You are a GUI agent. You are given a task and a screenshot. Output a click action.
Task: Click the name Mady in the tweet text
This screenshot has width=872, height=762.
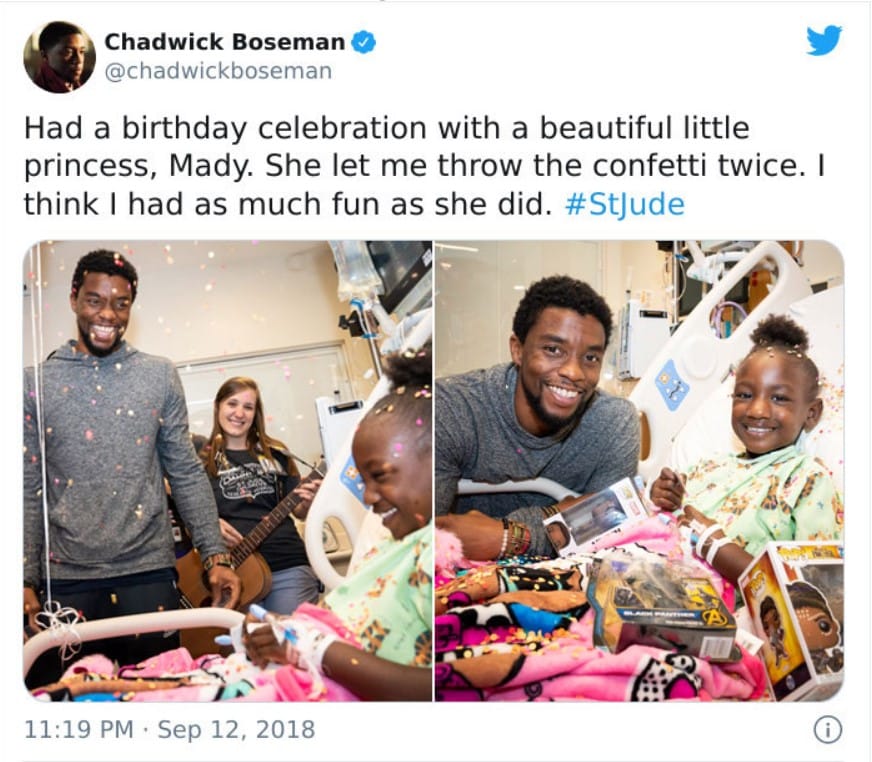pos(211,166)
